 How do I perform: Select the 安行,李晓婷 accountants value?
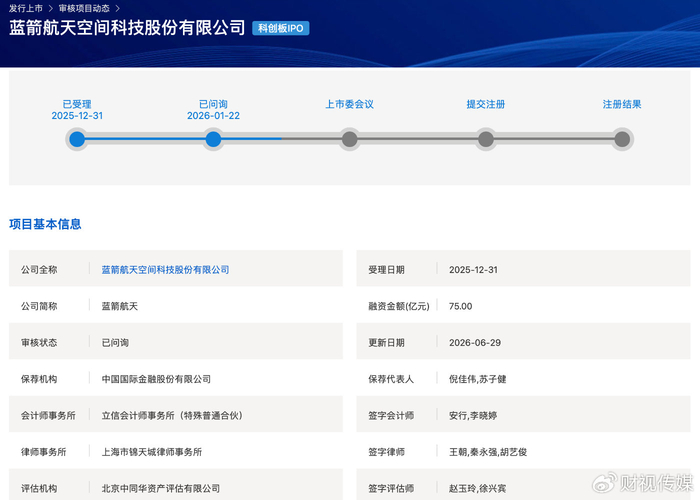point(473,416)
